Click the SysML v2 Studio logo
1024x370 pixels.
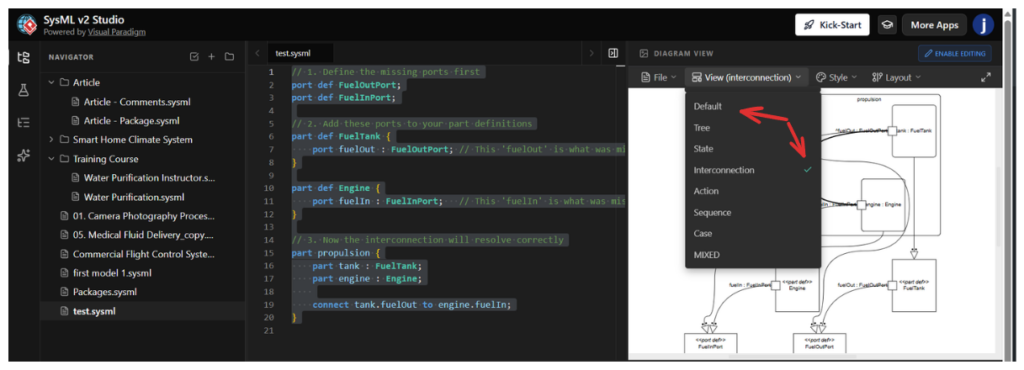pyautogui.click(x=27, y=25)
